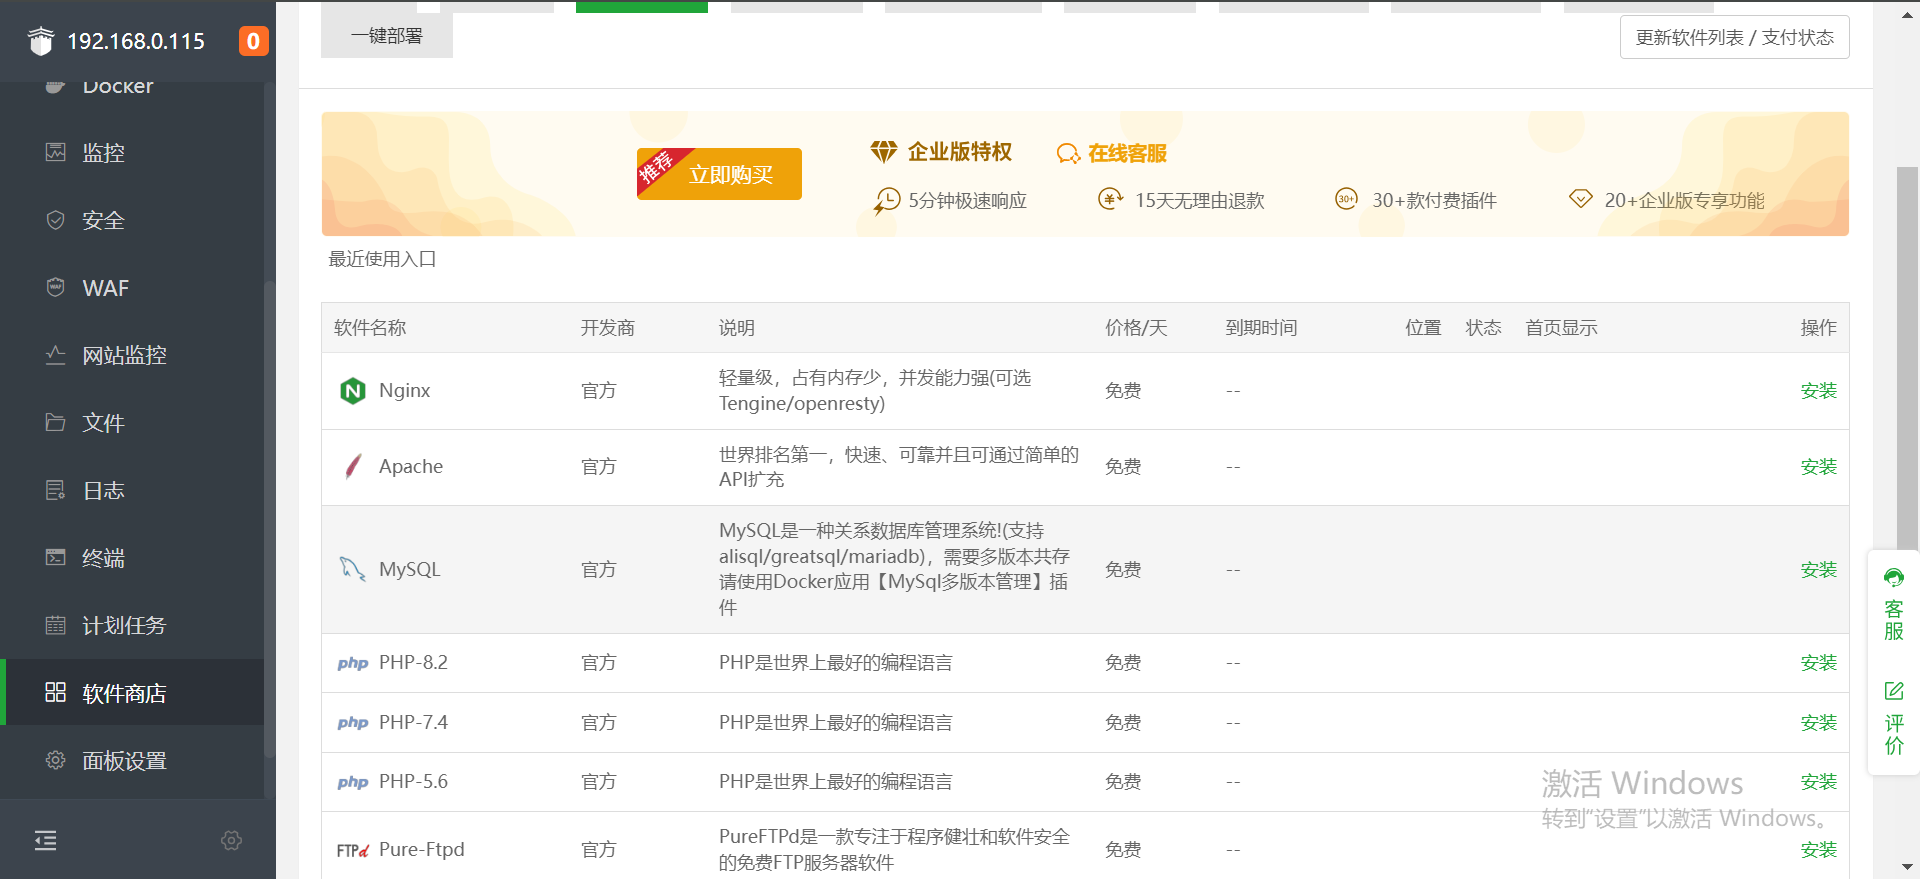Install PHP-5.6 via its 安装 link
The image size is (1920, 879).
tap(1818, 782)
